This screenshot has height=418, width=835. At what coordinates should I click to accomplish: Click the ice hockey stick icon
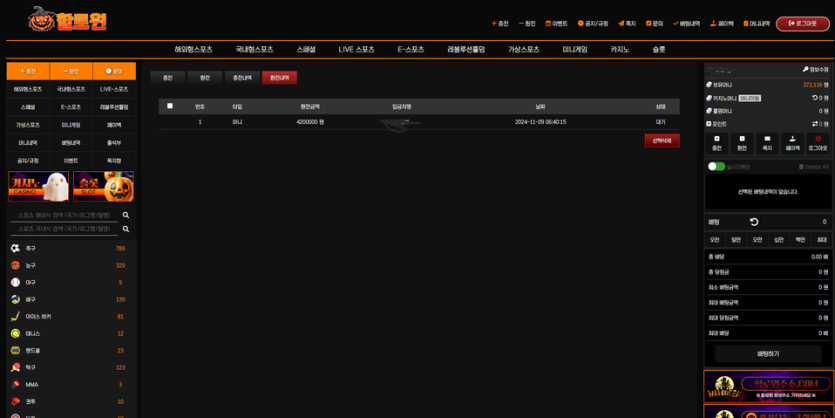[x=15, y=316]
